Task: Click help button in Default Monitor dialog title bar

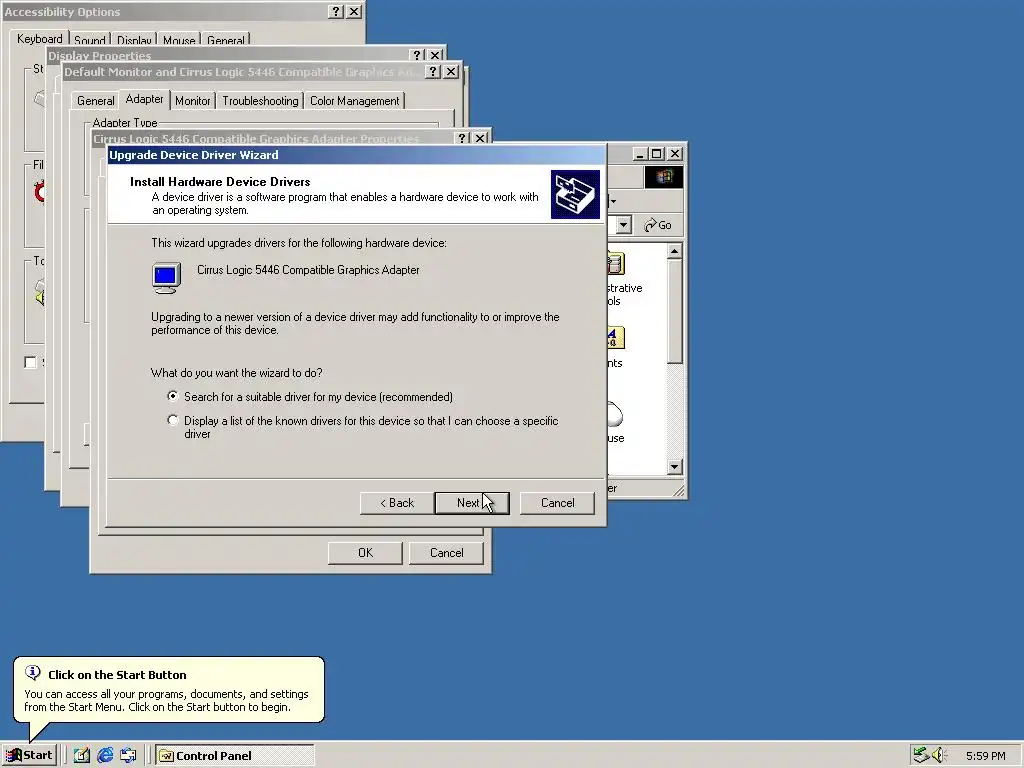Action: point(433,71)
